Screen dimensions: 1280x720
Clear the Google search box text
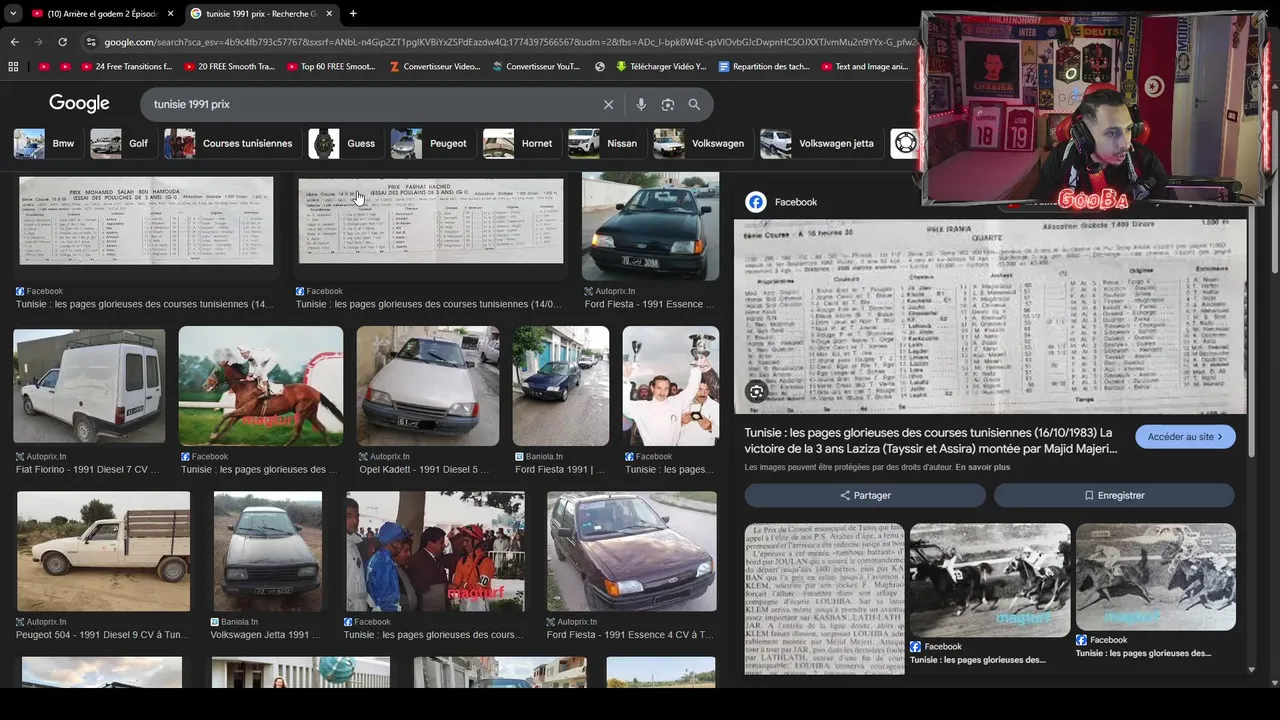pos(608,104)
